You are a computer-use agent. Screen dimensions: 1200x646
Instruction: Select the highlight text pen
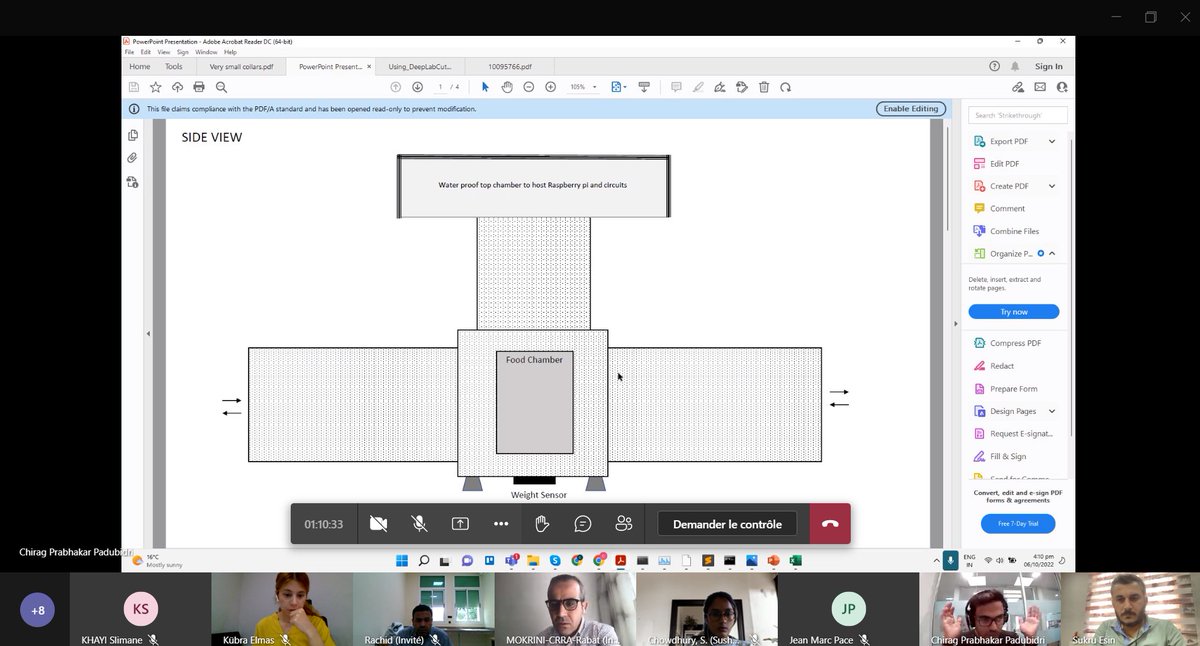click(x=699, y=87)
